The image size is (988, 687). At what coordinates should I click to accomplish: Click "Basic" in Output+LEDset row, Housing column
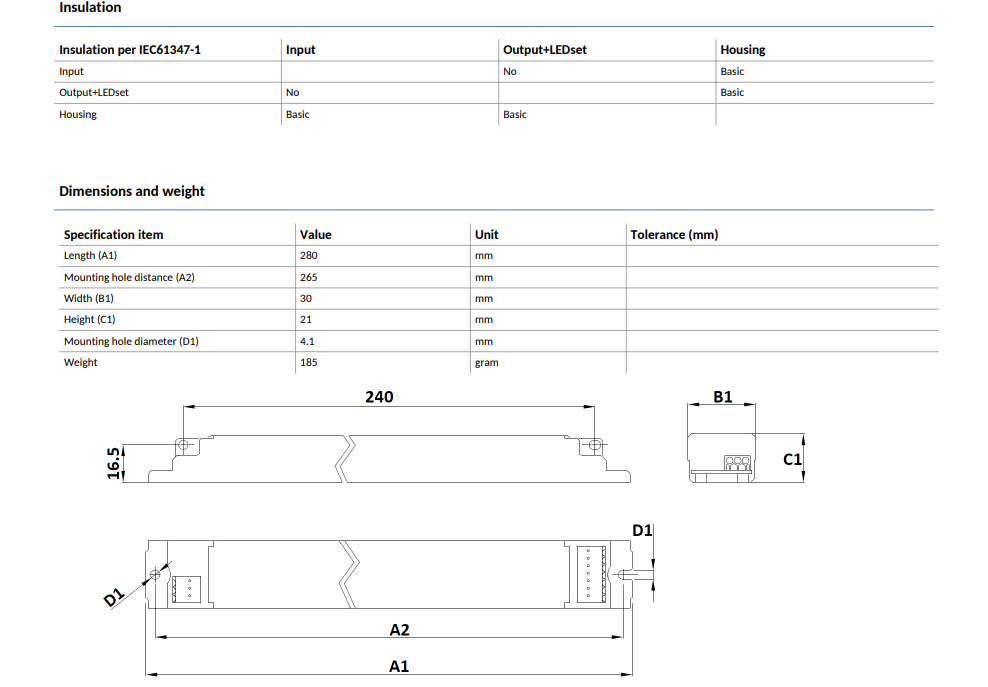(732, 93)
